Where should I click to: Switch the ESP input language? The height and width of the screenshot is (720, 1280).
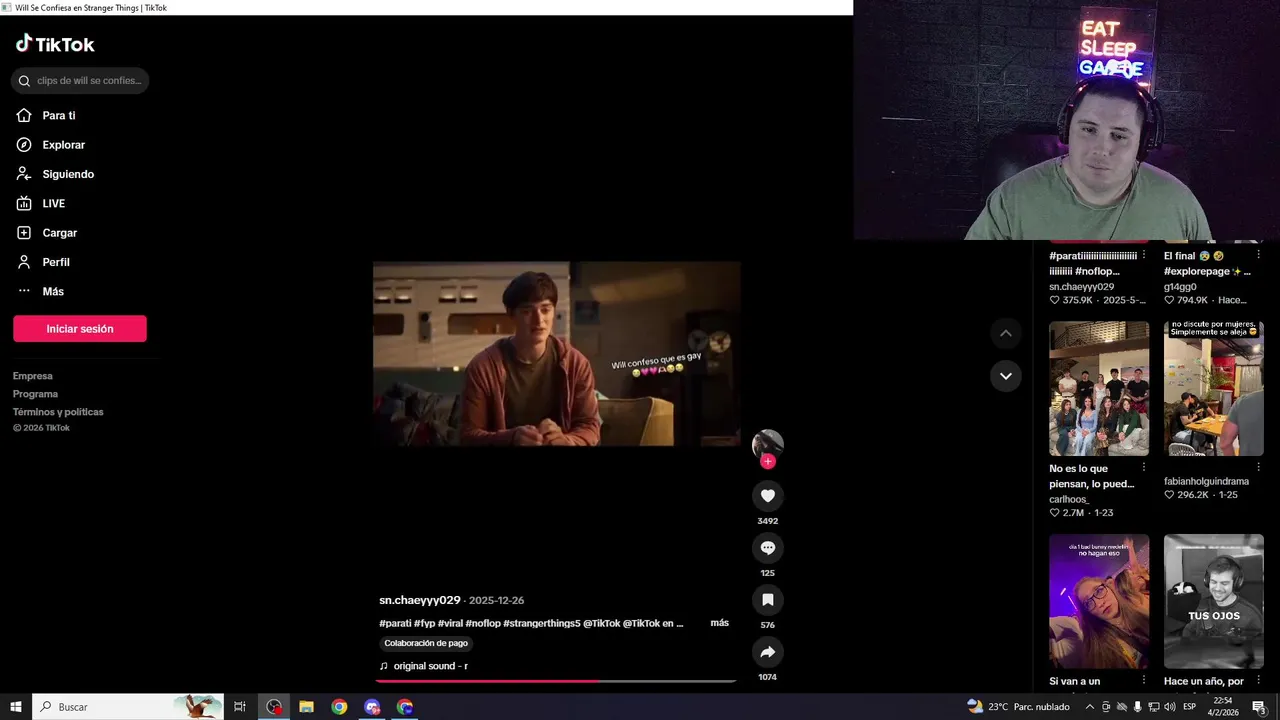1190,707
